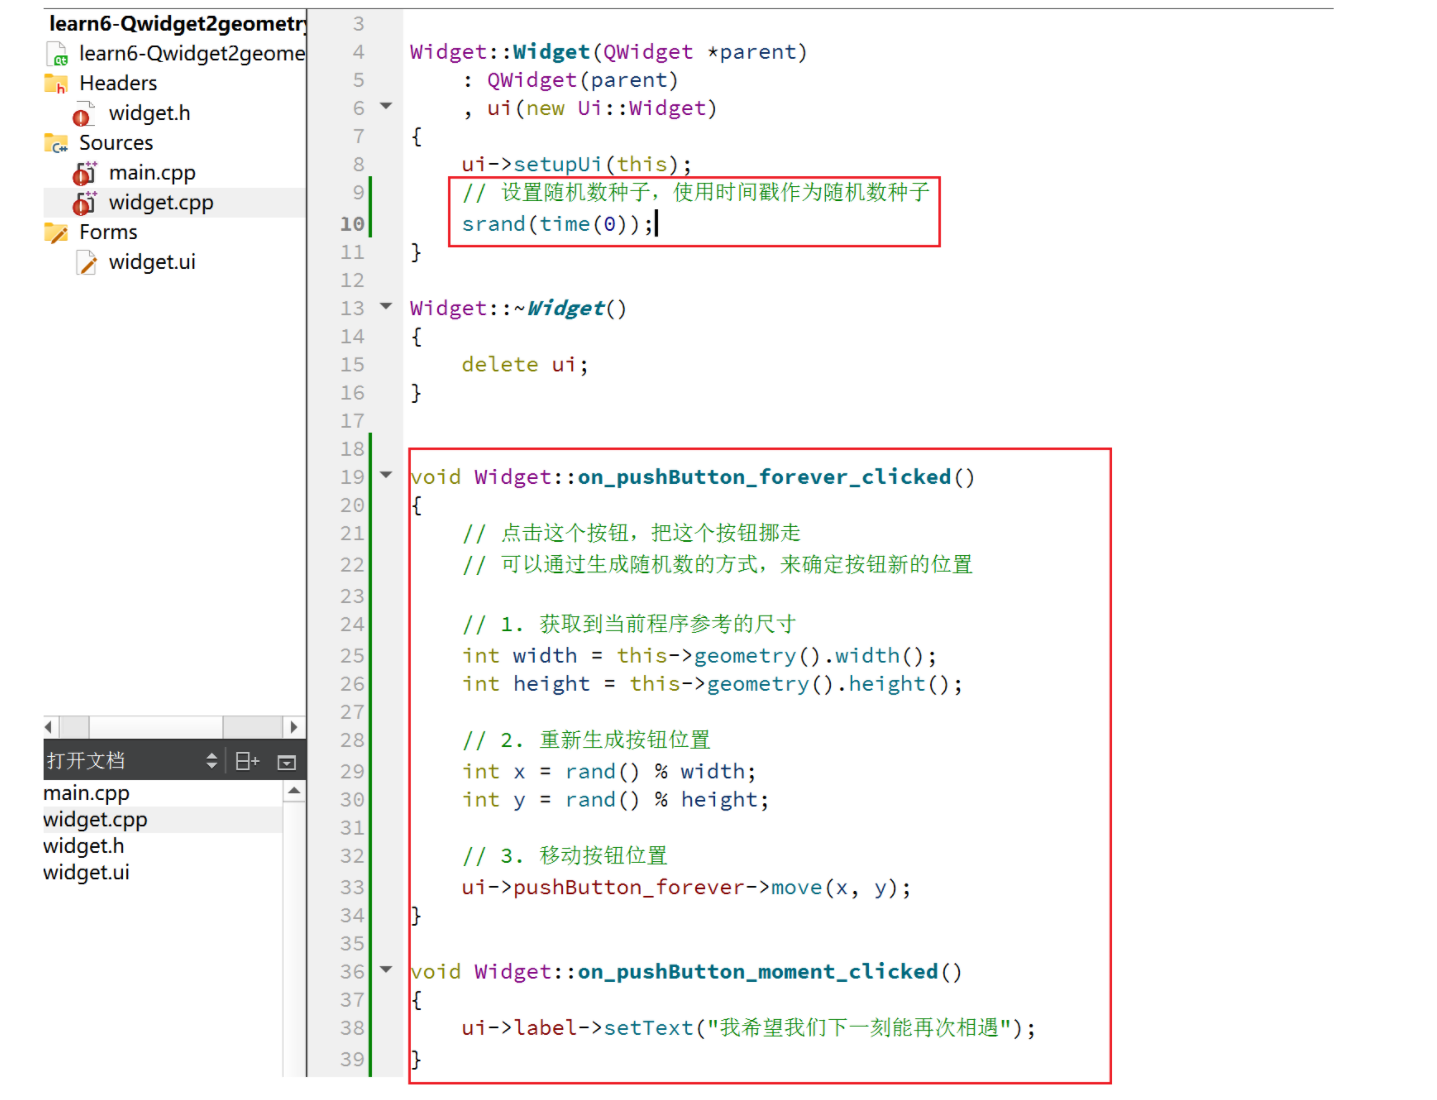Fold the on_pushButton_forever_clicked function at line 19
Viewport: 1437px width, 1100px height.
(x=386, y=475)
